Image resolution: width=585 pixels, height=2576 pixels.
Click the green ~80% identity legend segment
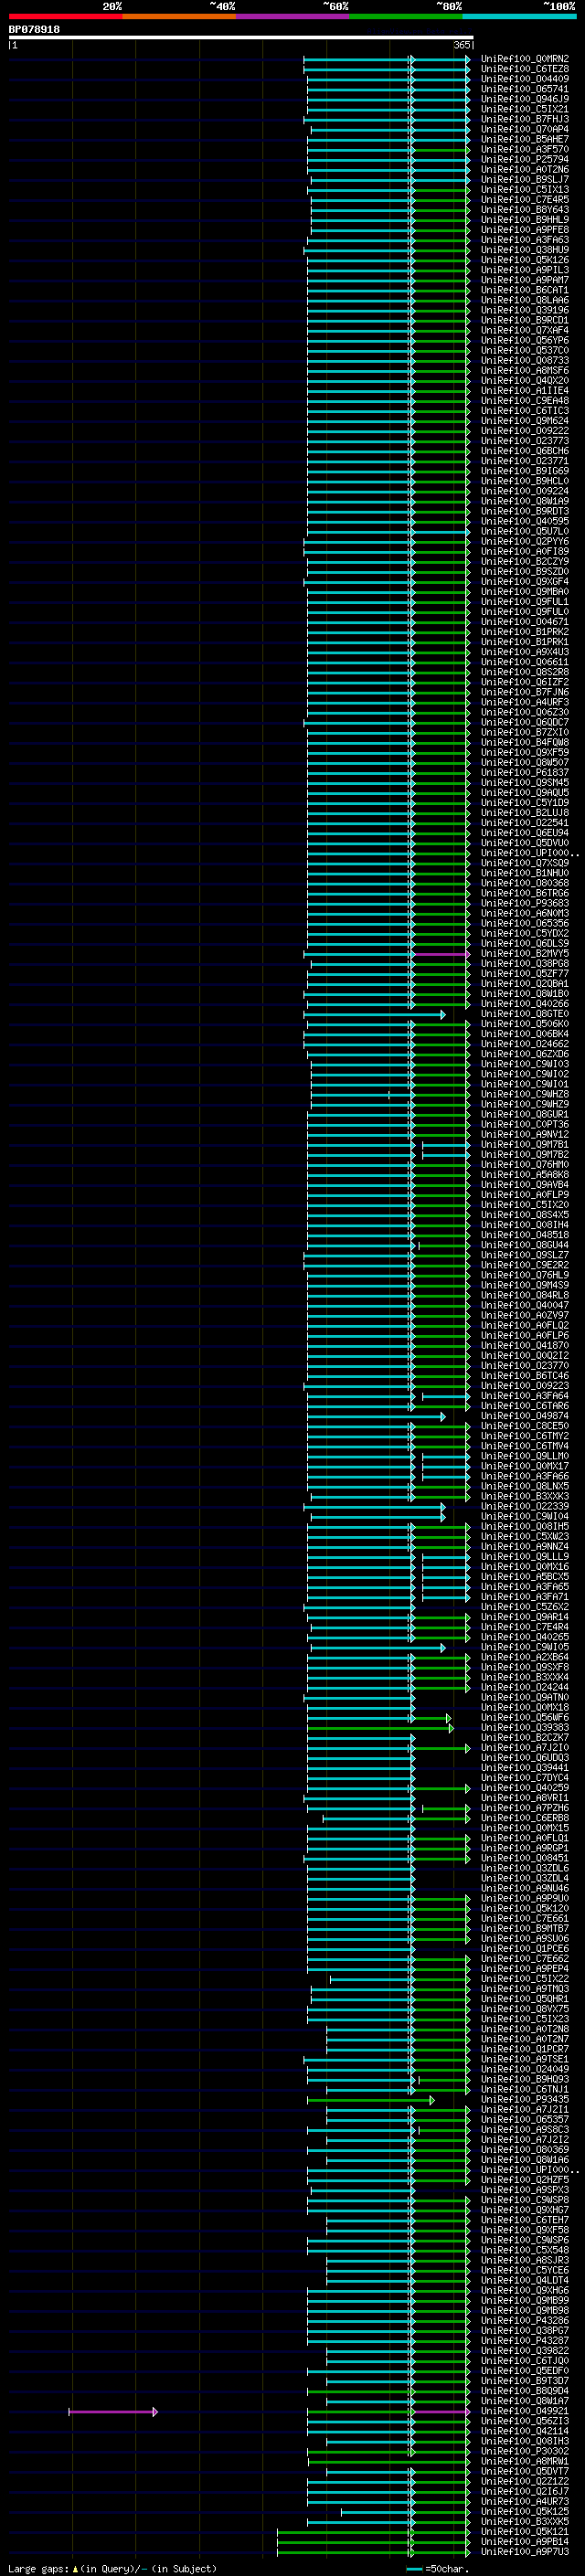point(406,16)
